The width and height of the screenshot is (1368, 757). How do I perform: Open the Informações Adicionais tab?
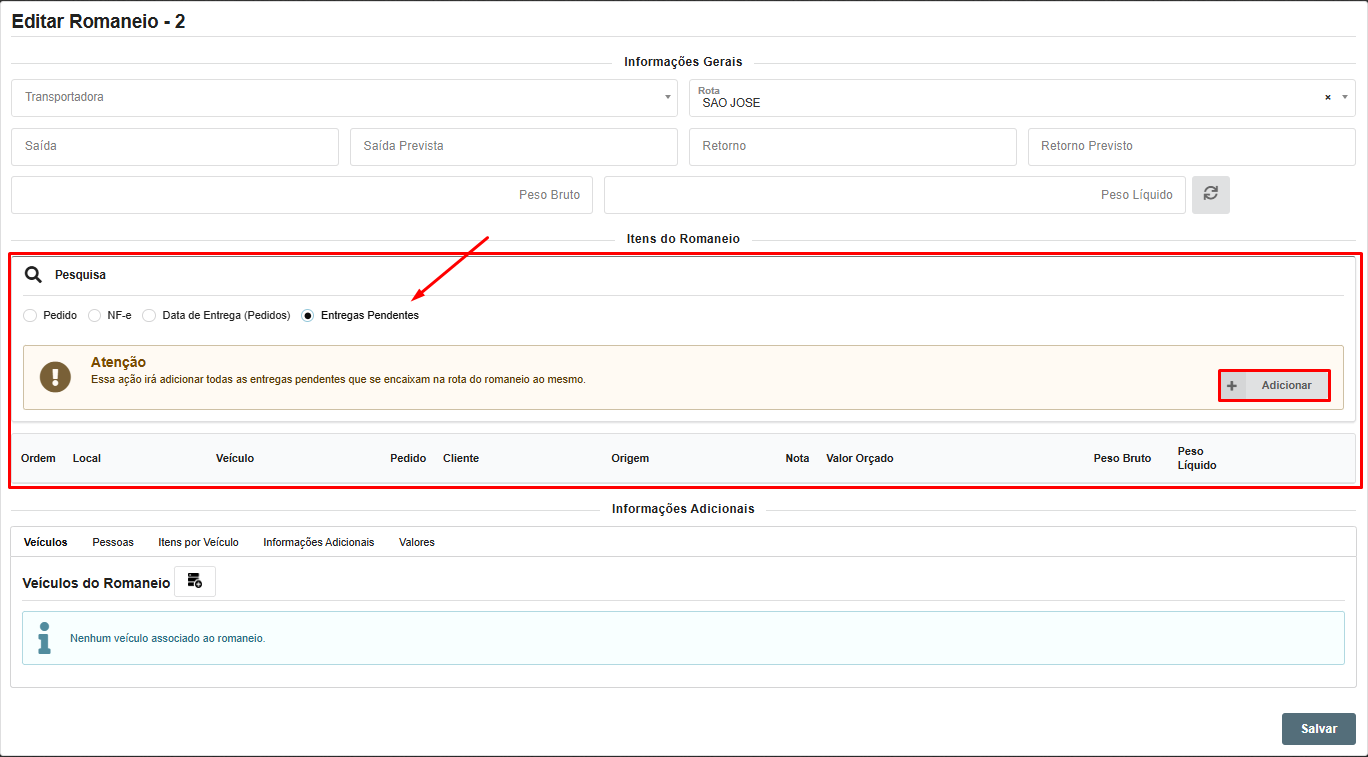click(x=318, y=542)
